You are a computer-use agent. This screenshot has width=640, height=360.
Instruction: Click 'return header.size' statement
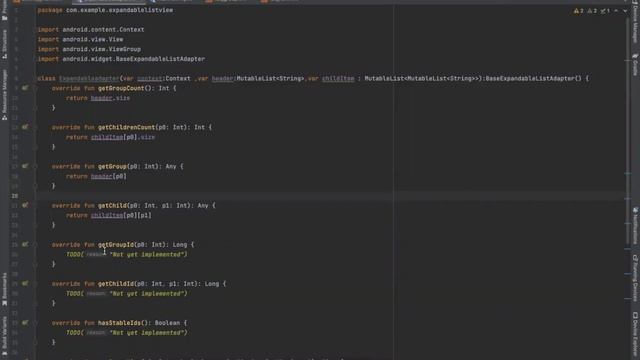pyautogui.click(x=98, y=98)
